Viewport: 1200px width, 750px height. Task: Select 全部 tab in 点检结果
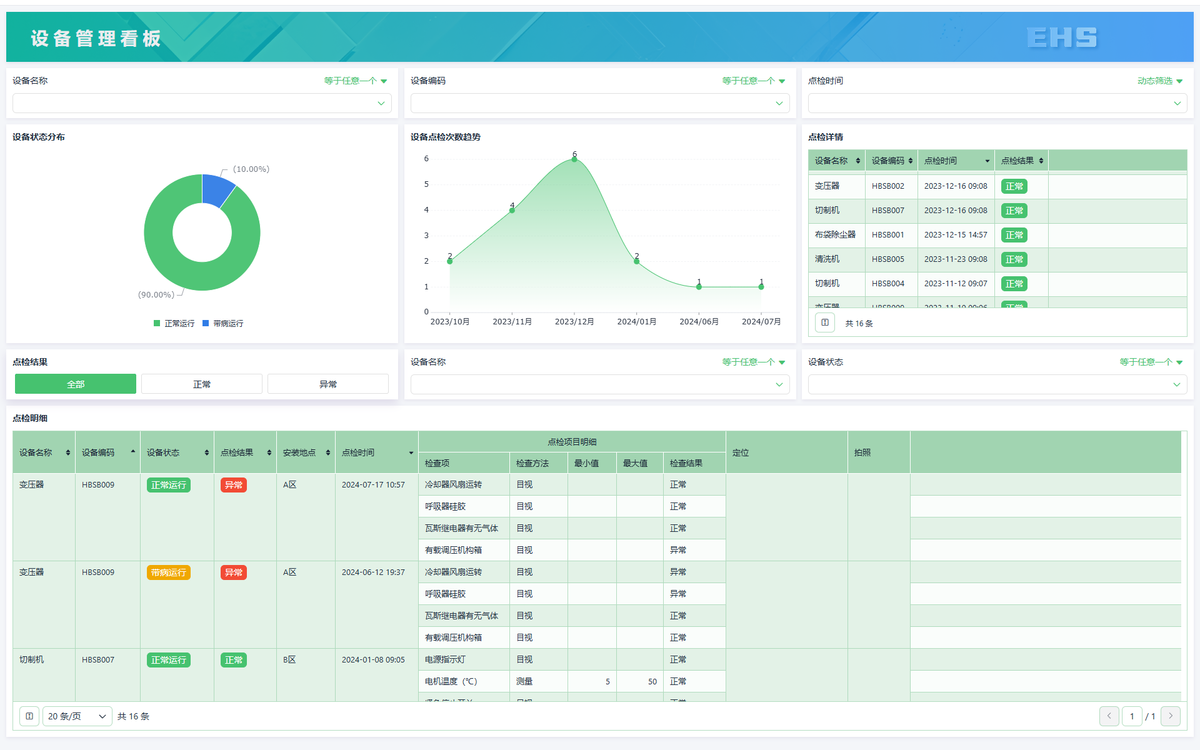coord(76,384)
